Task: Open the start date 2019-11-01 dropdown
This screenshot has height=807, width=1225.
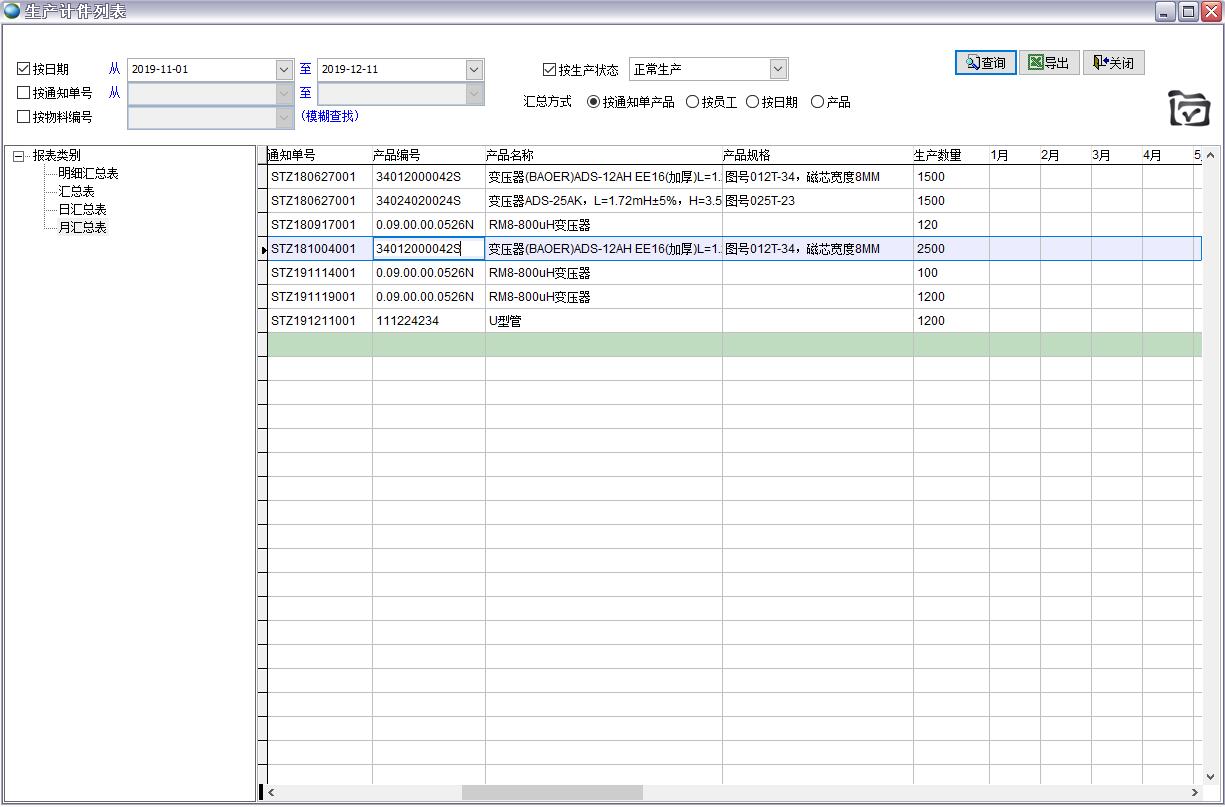Action: pyautogui.click(x=284, y=69)
